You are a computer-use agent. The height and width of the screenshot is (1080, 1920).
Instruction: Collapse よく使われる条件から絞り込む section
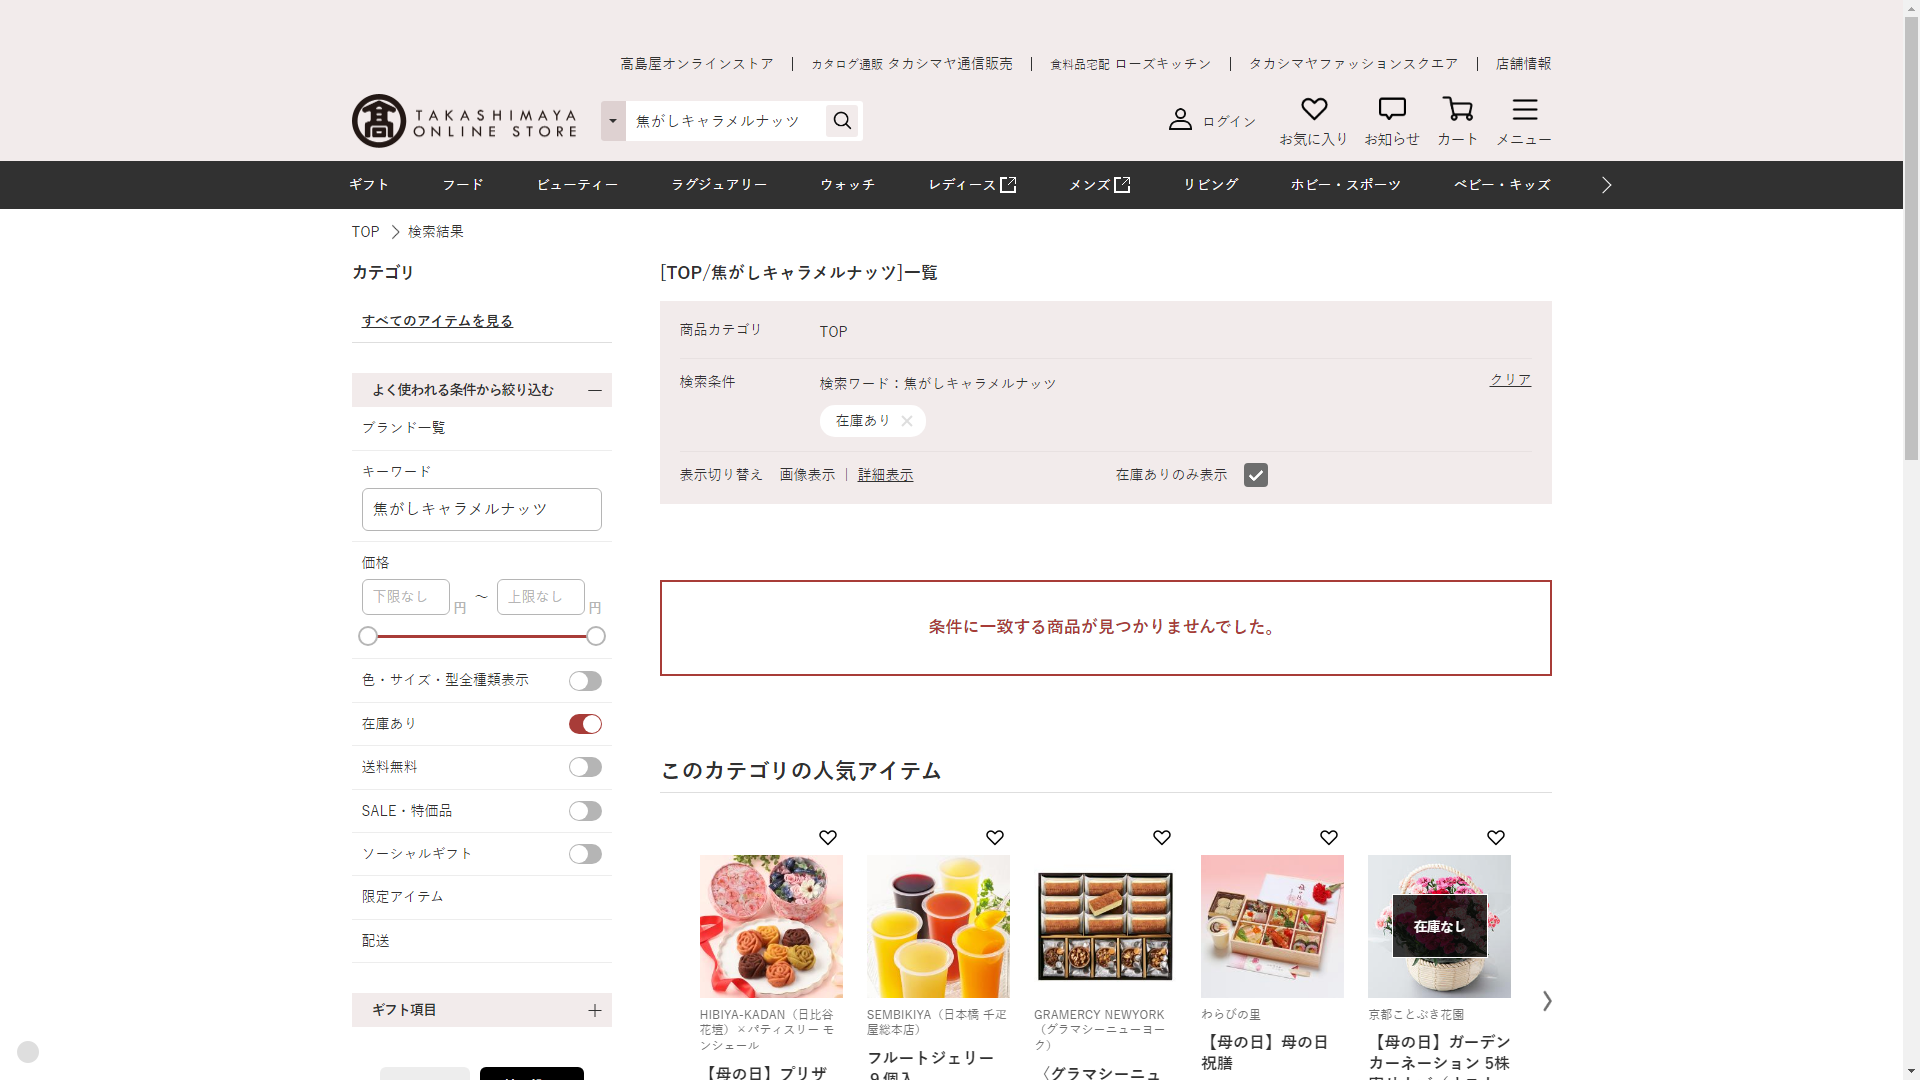point(594,390)
